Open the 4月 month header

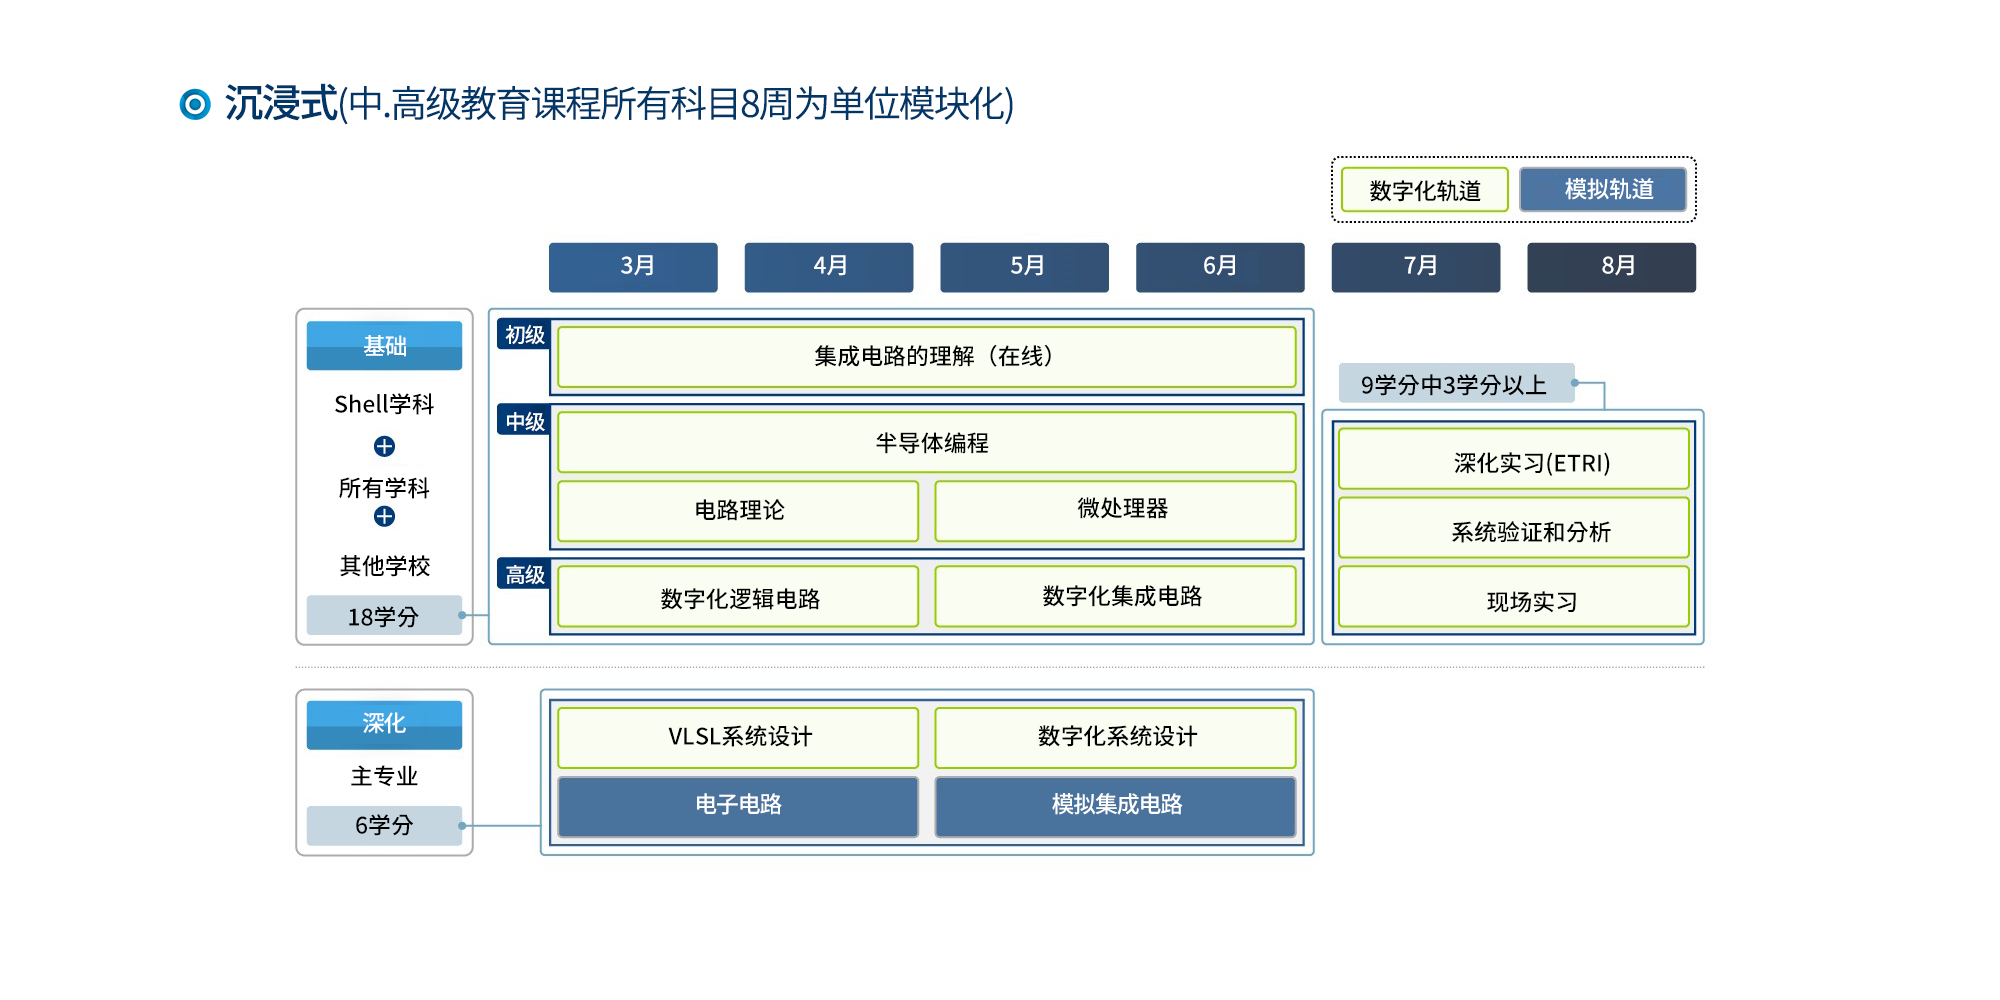click(x=829, y=267)
